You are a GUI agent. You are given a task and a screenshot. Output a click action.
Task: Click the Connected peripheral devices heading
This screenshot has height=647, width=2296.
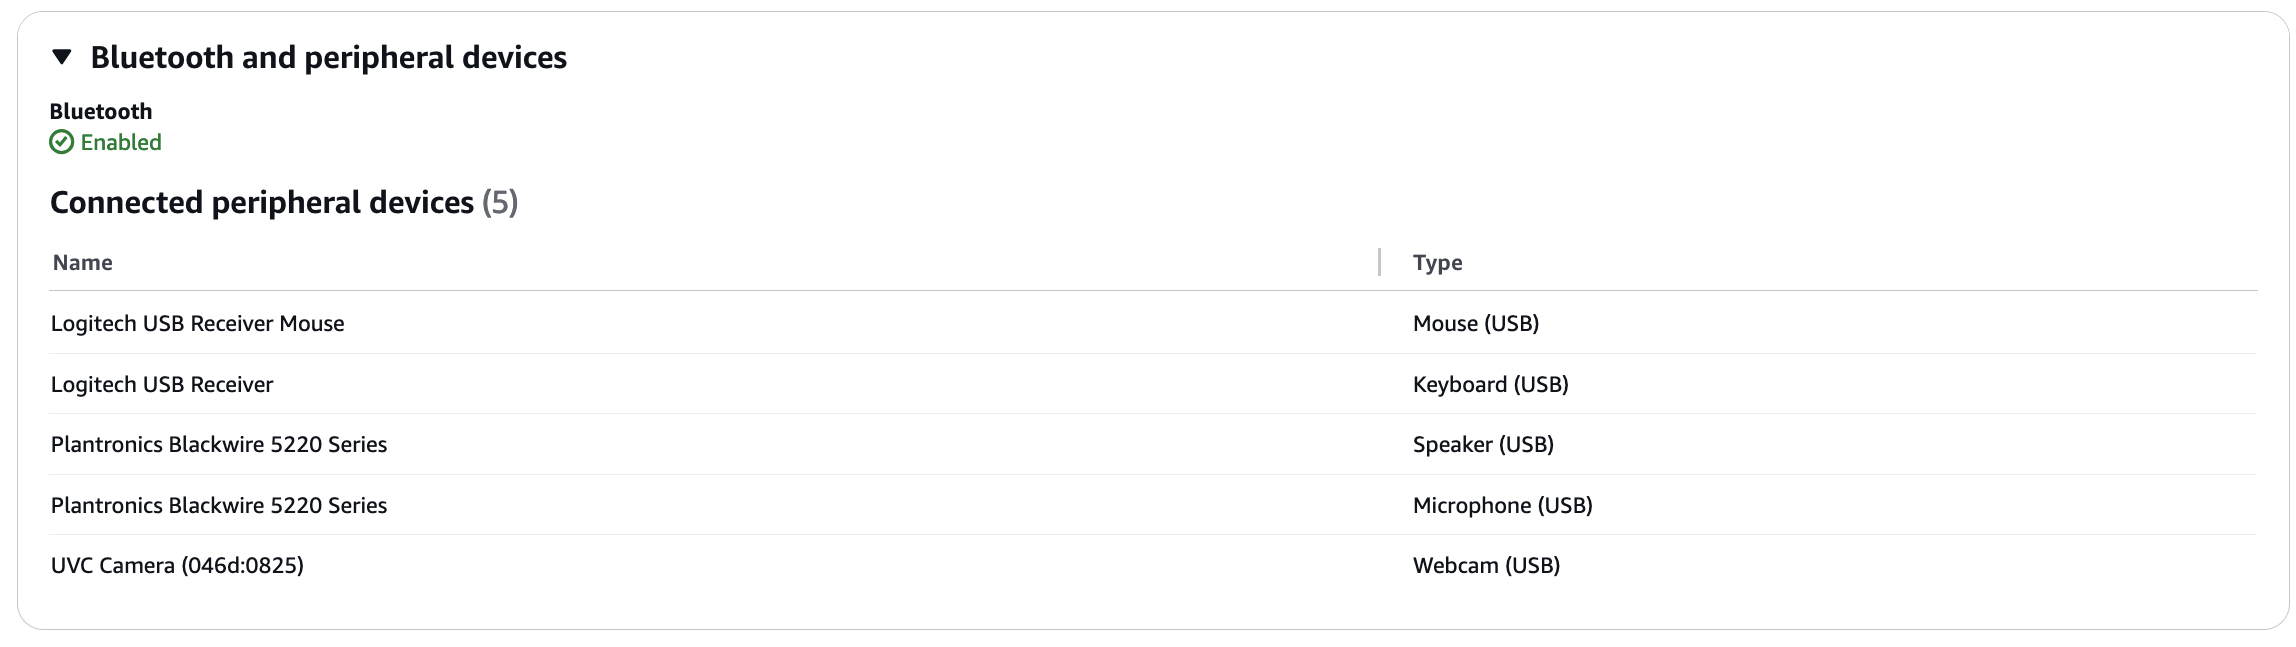[262, 202]
